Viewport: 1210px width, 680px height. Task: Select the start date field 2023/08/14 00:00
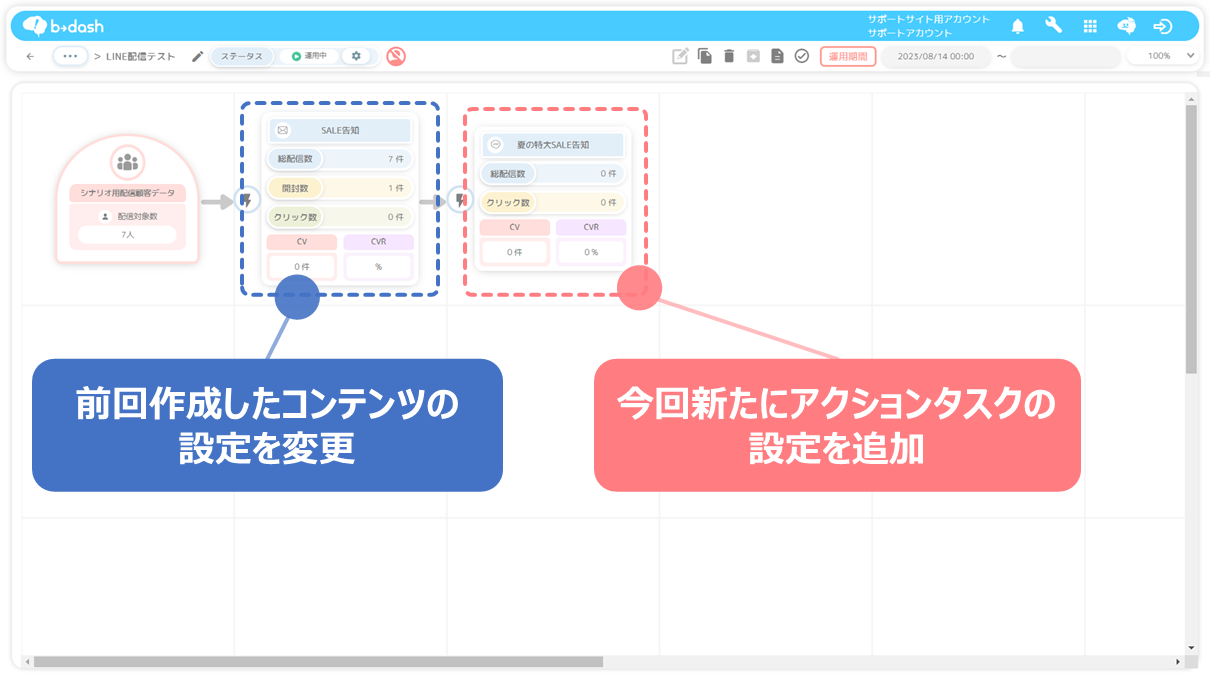tap(936, 56)
